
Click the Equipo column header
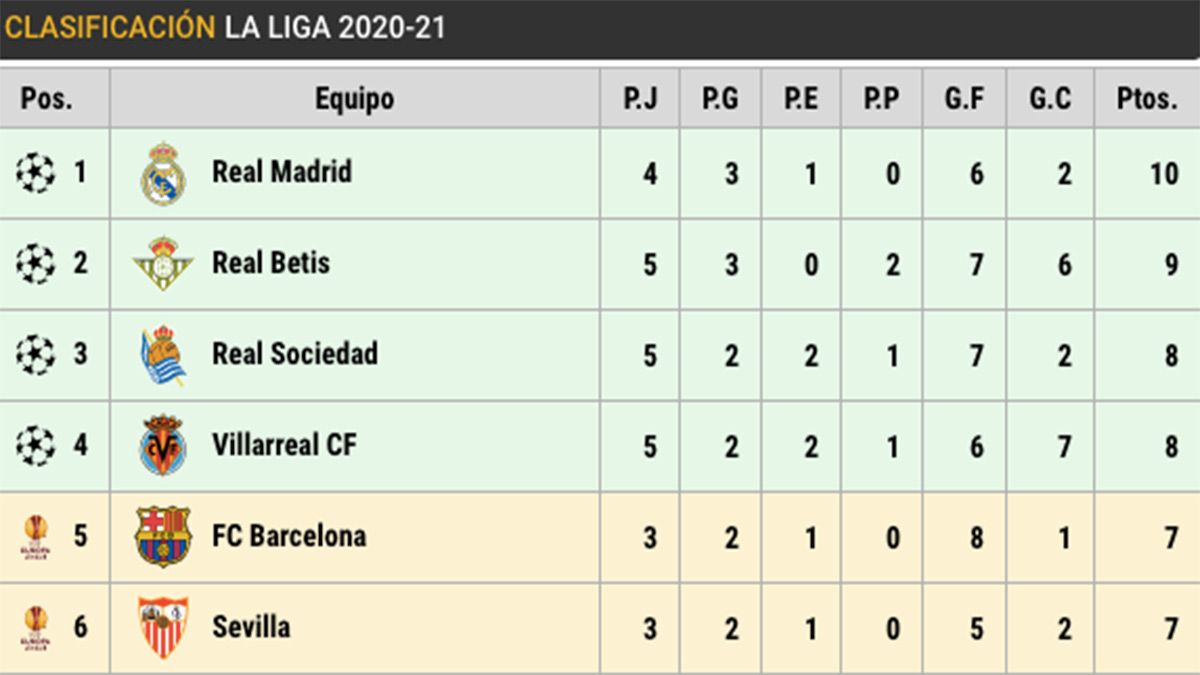[354, 98]
